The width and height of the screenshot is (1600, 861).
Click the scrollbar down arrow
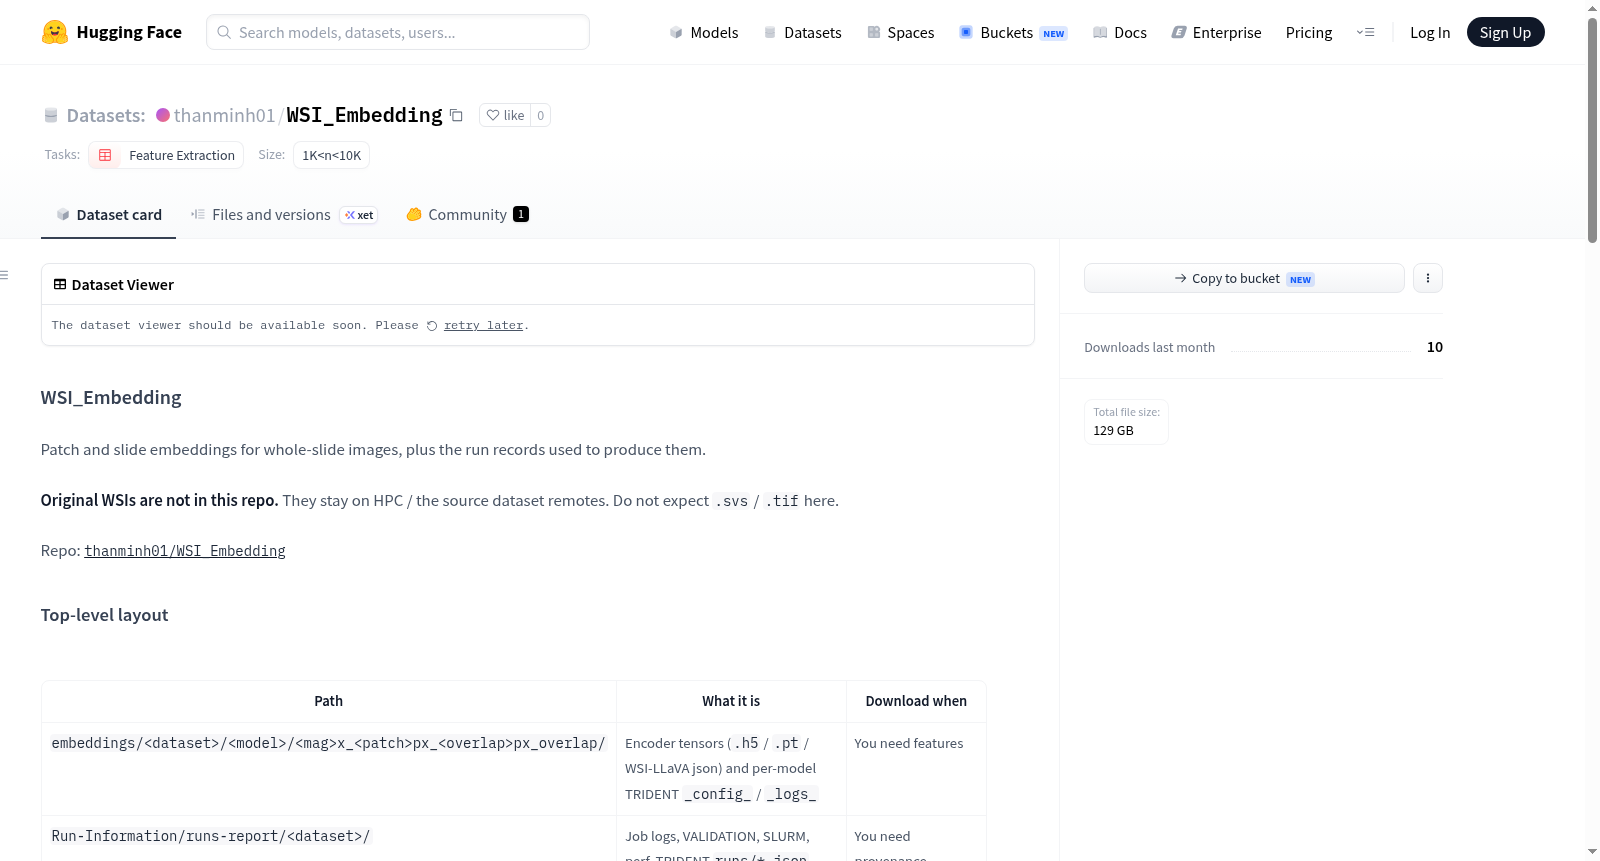[1592, 852]
